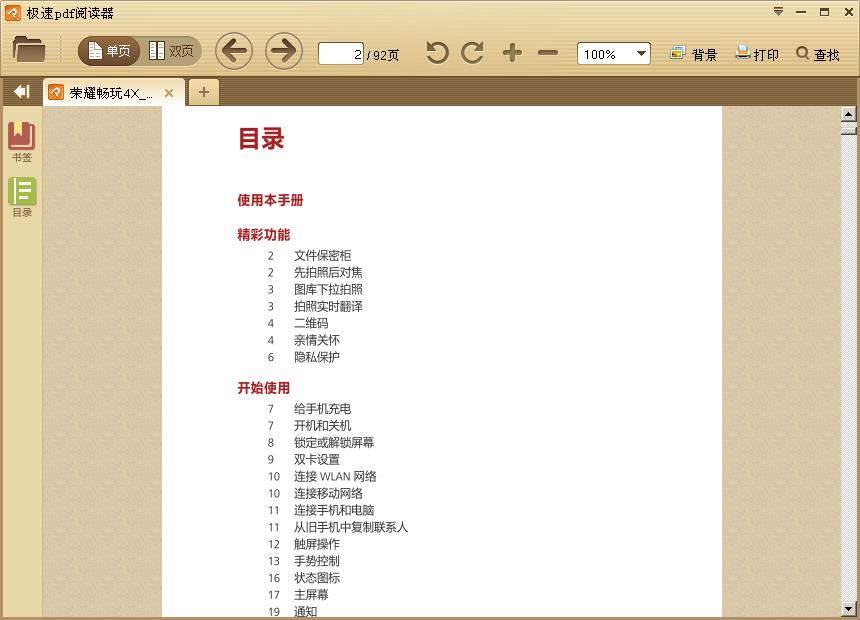The image size is (860, 620).
Task: Close the 荣耀畅玩4X document tab
Action: 169,93
